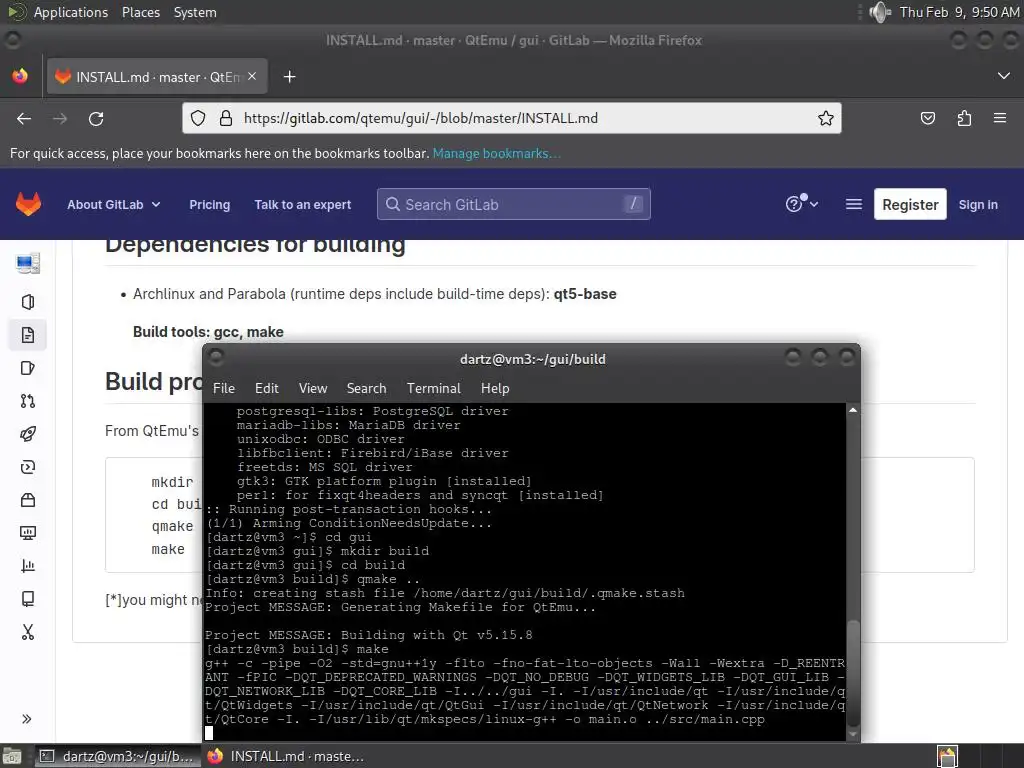Click the GitLab fox logo
Viewport: 1024px width, 768px height.
(28, 204)
